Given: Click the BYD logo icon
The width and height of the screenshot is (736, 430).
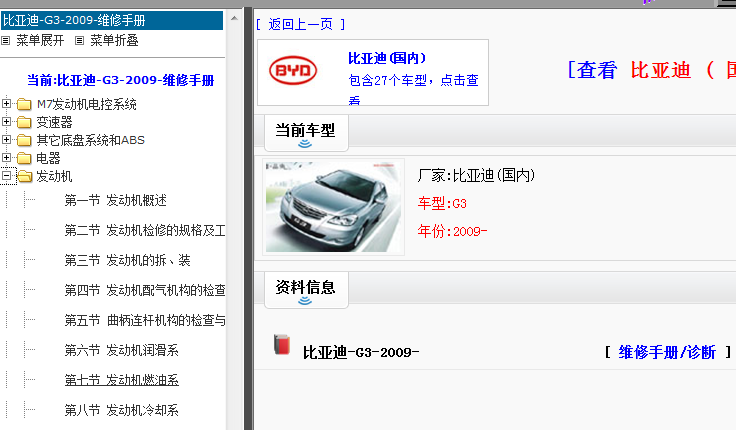Looking at the screenshot, I should (293, 70).
